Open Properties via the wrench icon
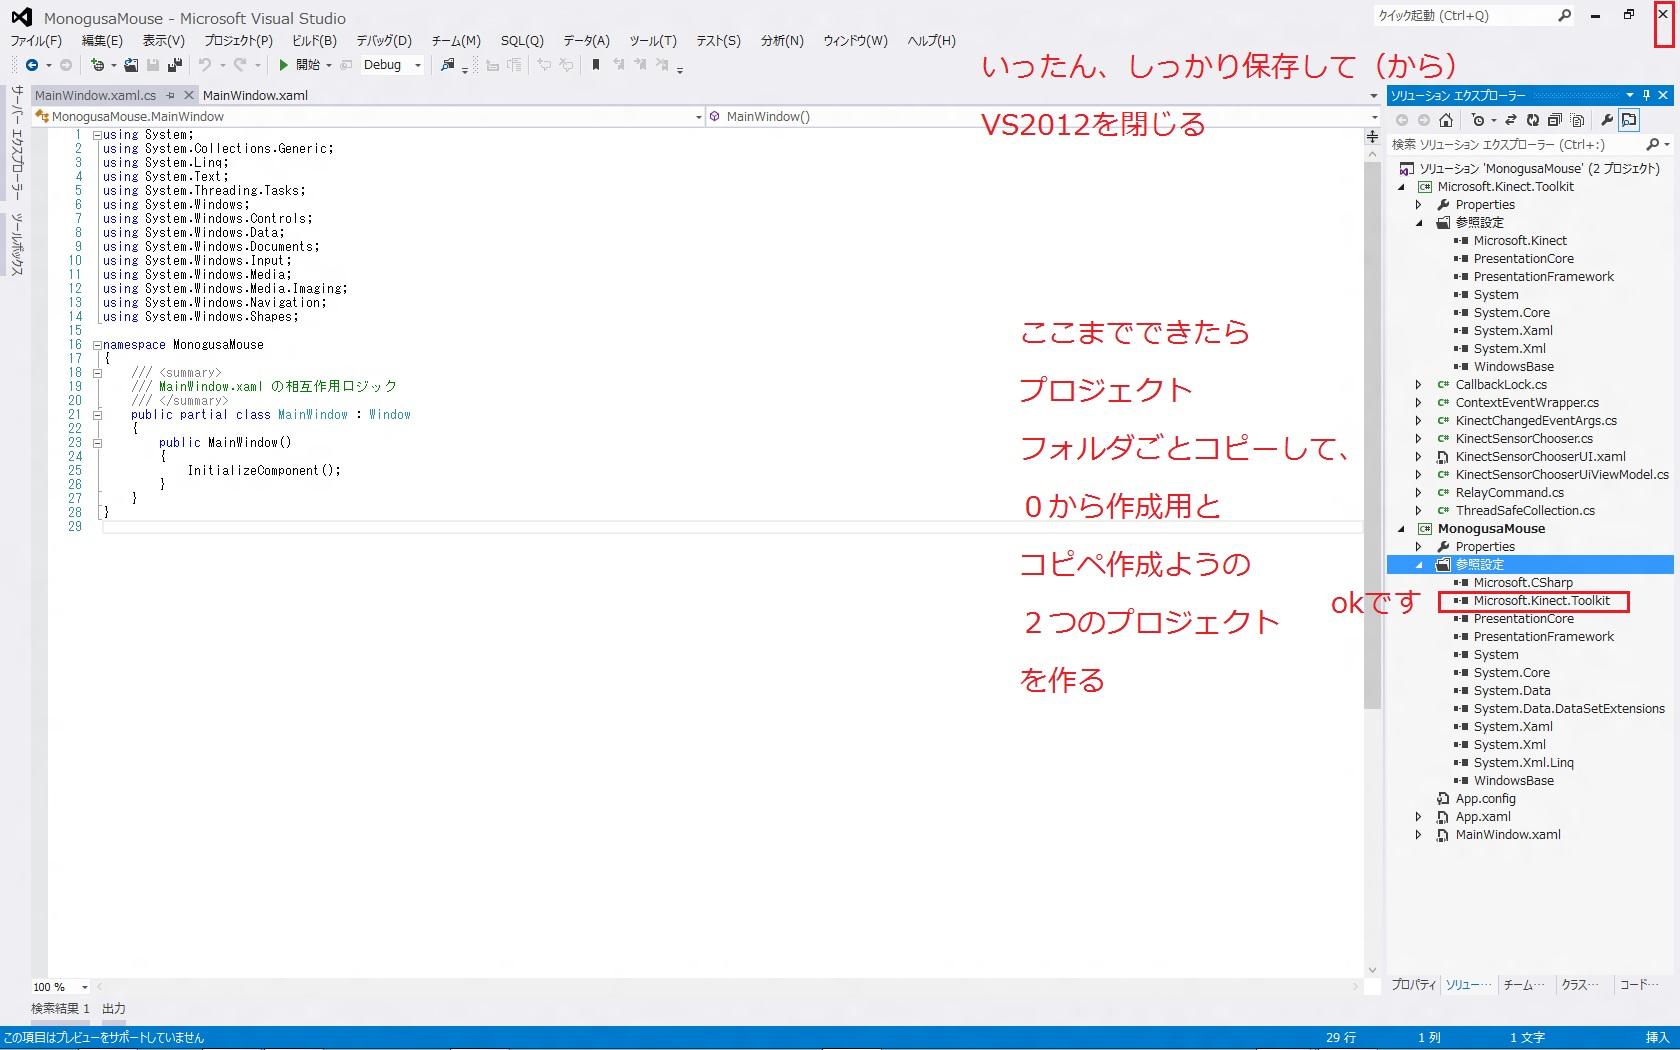This screenshot has width=1680, height=1050. point(1607,120)
